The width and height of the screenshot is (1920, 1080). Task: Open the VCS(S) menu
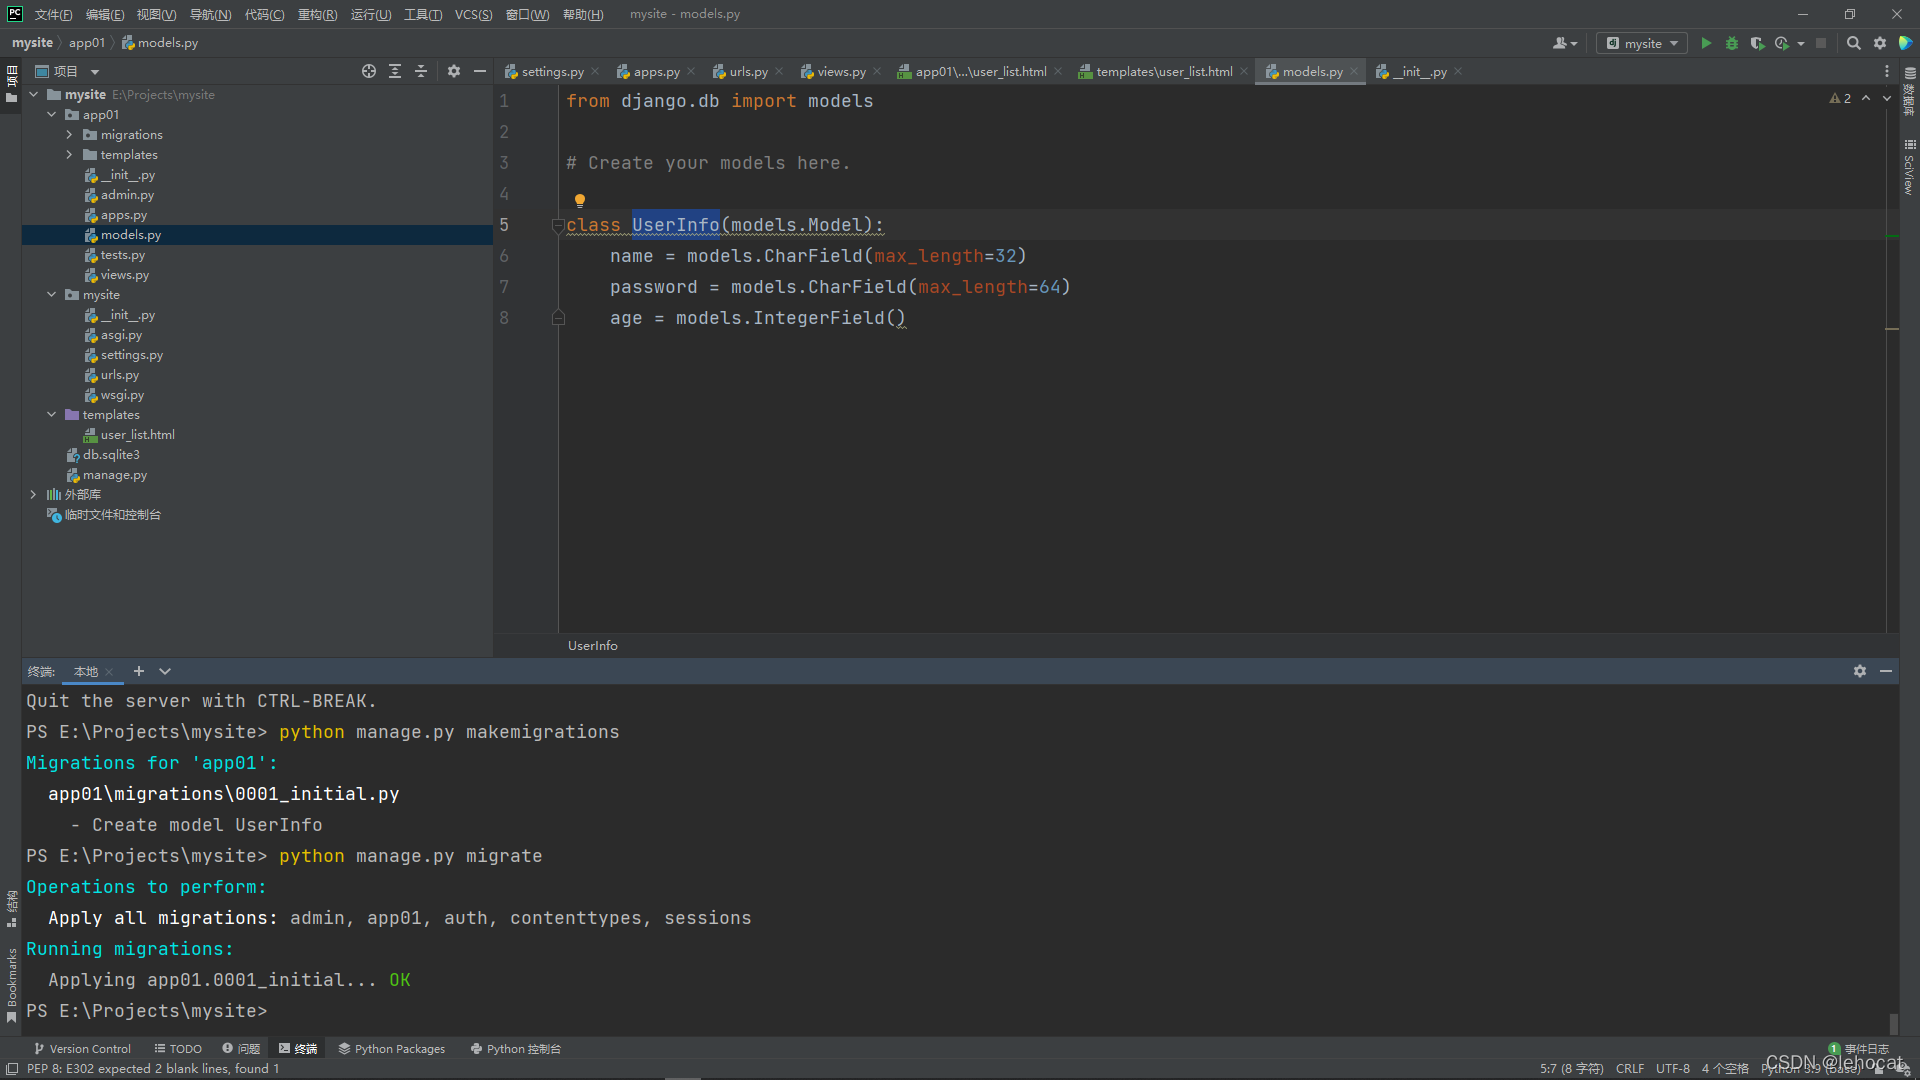click(473, 14)
